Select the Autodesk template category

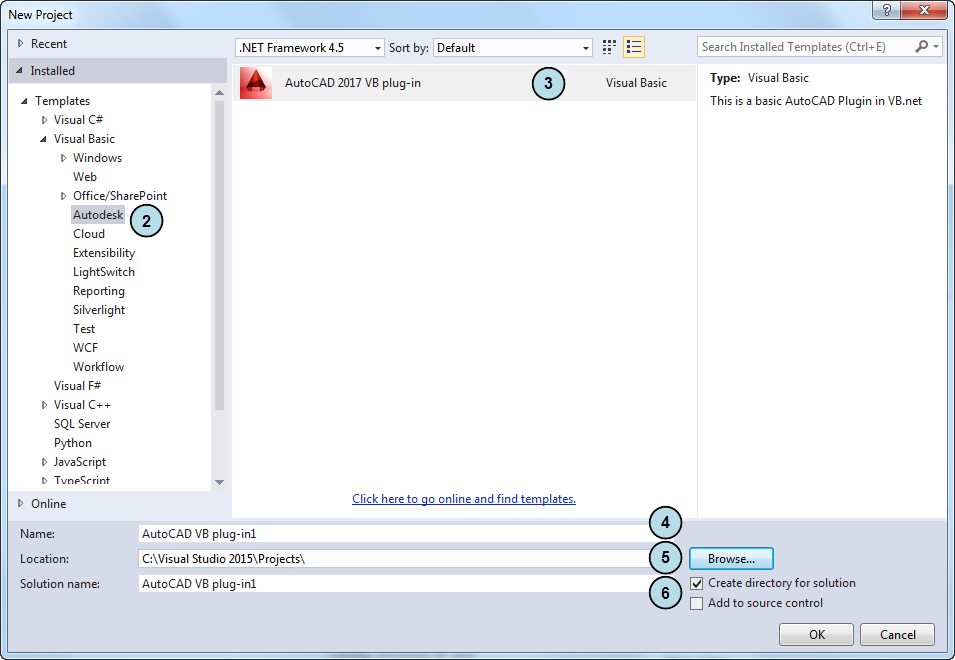[x=98, y=215]
